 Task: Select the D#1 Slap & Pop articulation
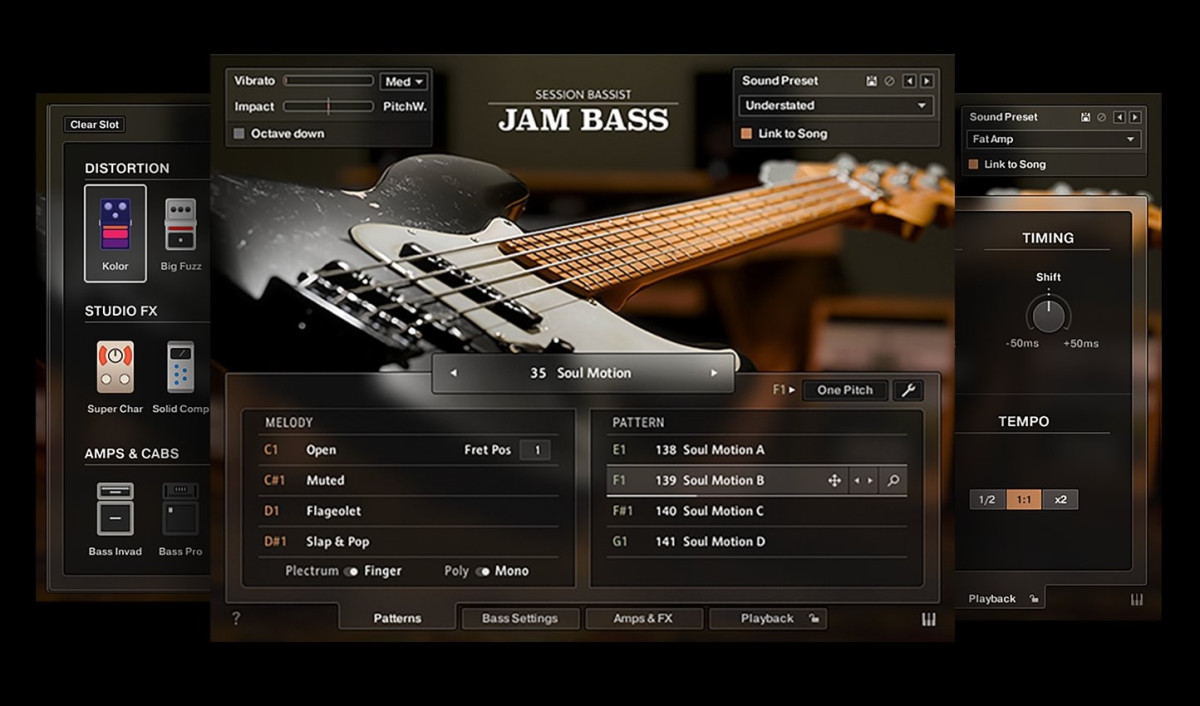[x=408, y=542]
